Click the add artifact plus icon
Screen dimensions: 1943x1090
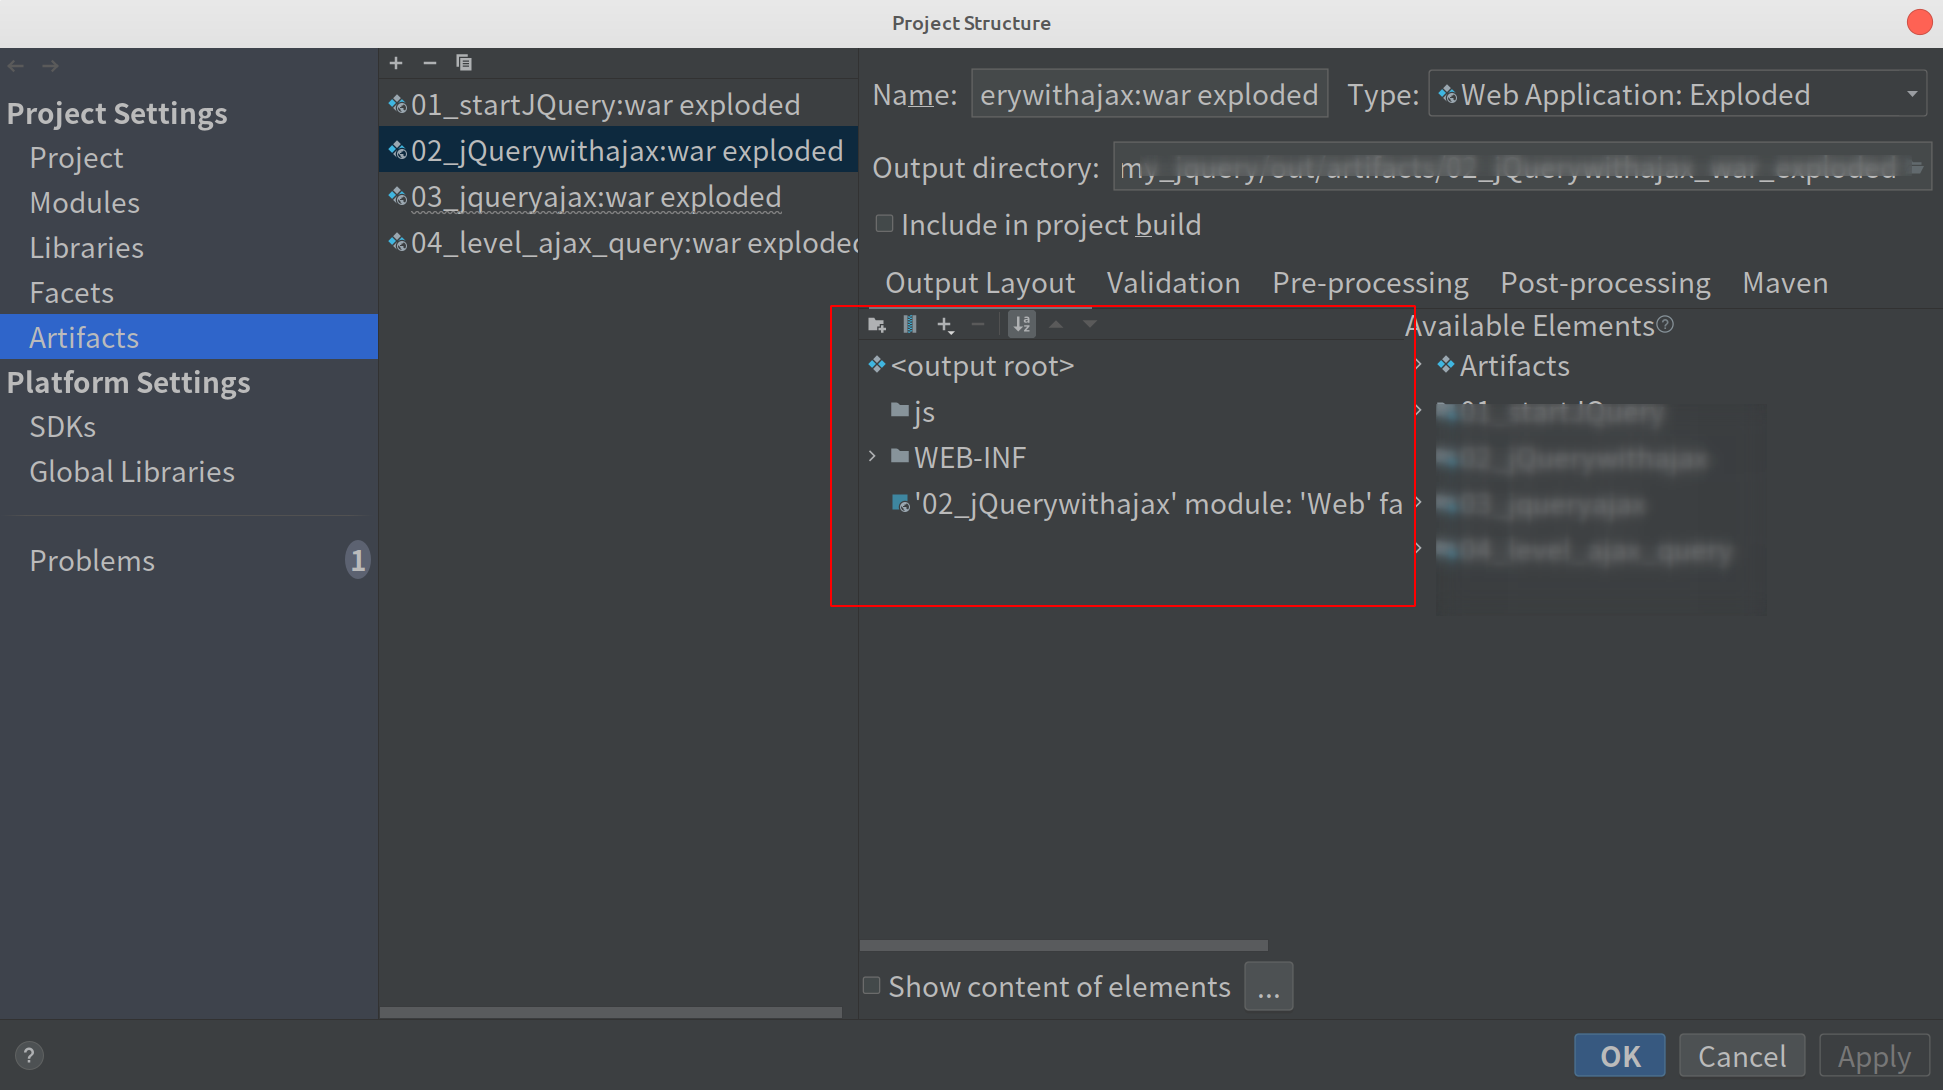pos(396,63)
